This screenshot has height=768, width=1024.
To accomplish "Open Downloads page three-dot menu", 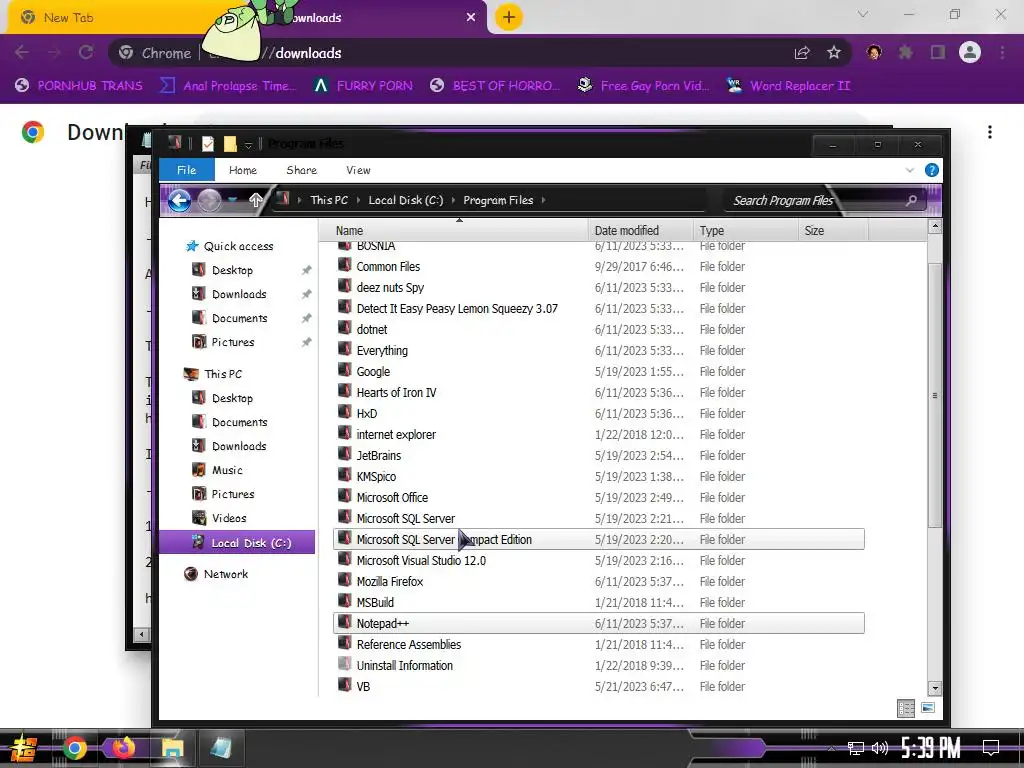I will (989, 132).
